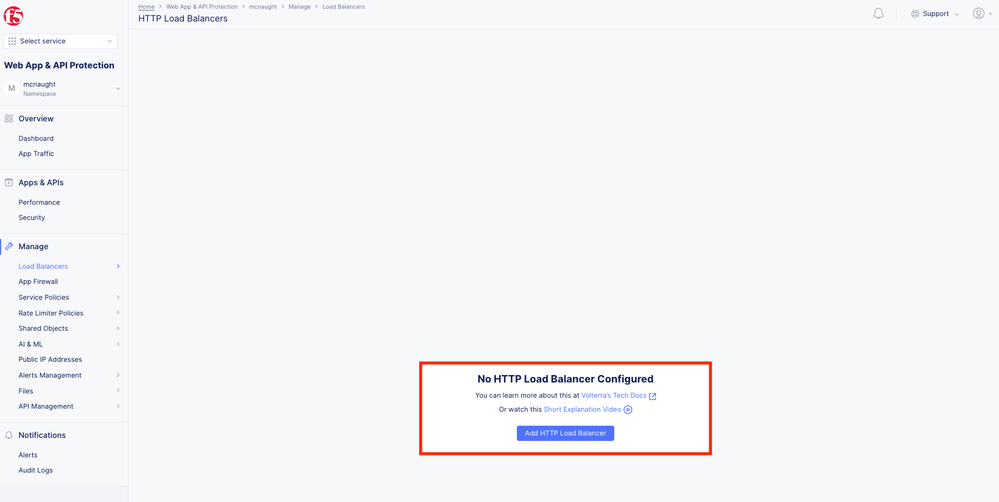
Task: Open Alerts under Notifications
Action: [x=28, y=455]
